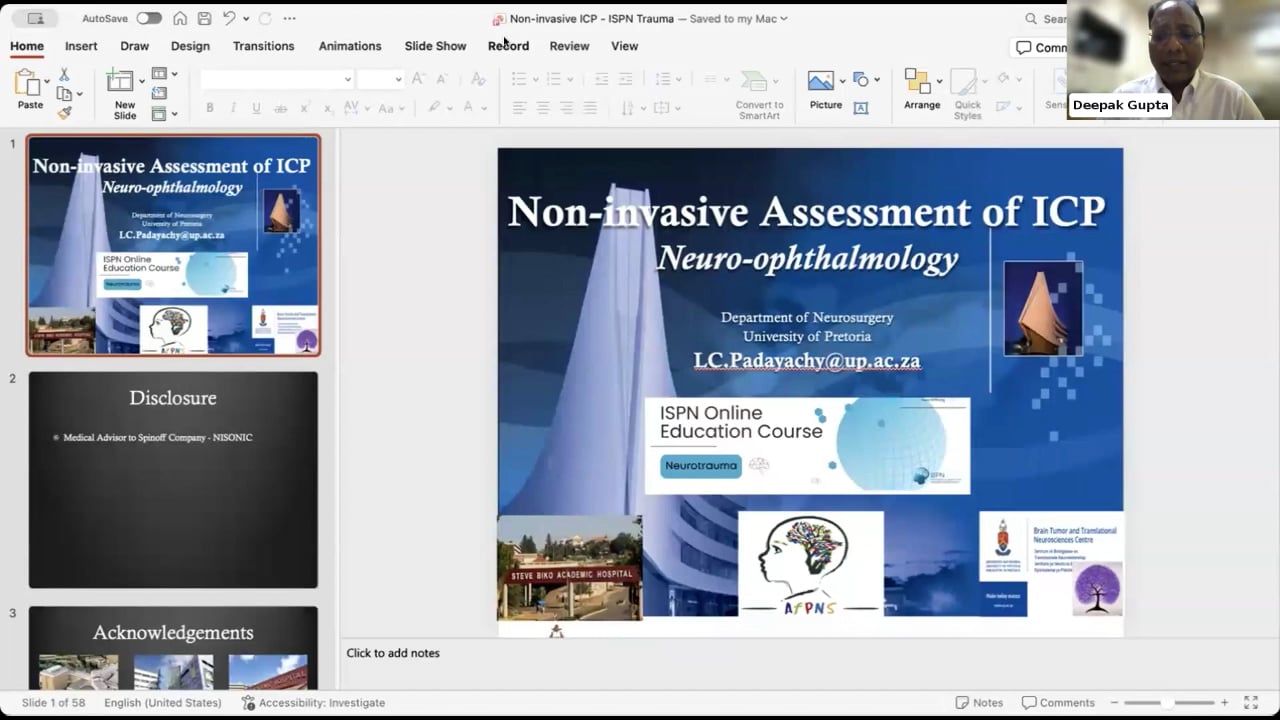Image resolution: width=1280 pixels, height=720 pixels.
Task: Open the Undo history dropdown arrow
Action: tap(246, 19)
